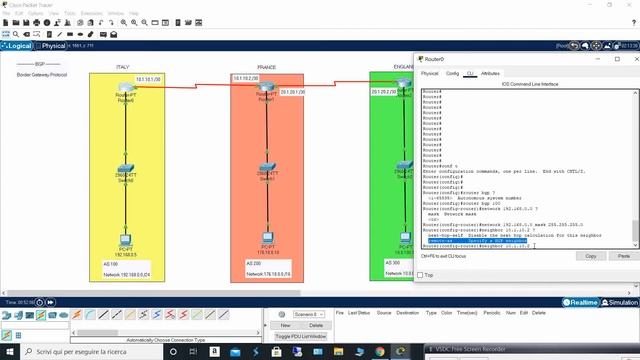Click the Redo arrow icon
Image resolution: width=640 pixels, height=360 pixels.
111,23
